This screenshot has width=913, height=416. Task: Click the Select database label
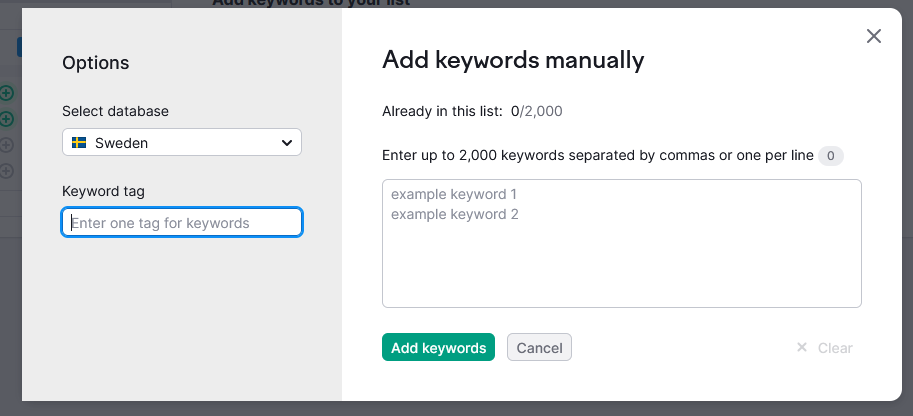115,111
